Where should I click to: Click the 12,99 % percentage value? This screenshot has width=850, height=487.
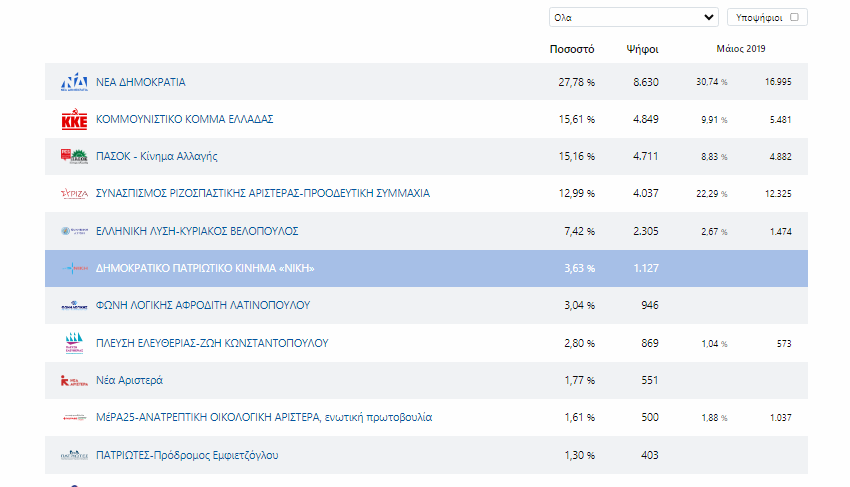coord(576,194)
